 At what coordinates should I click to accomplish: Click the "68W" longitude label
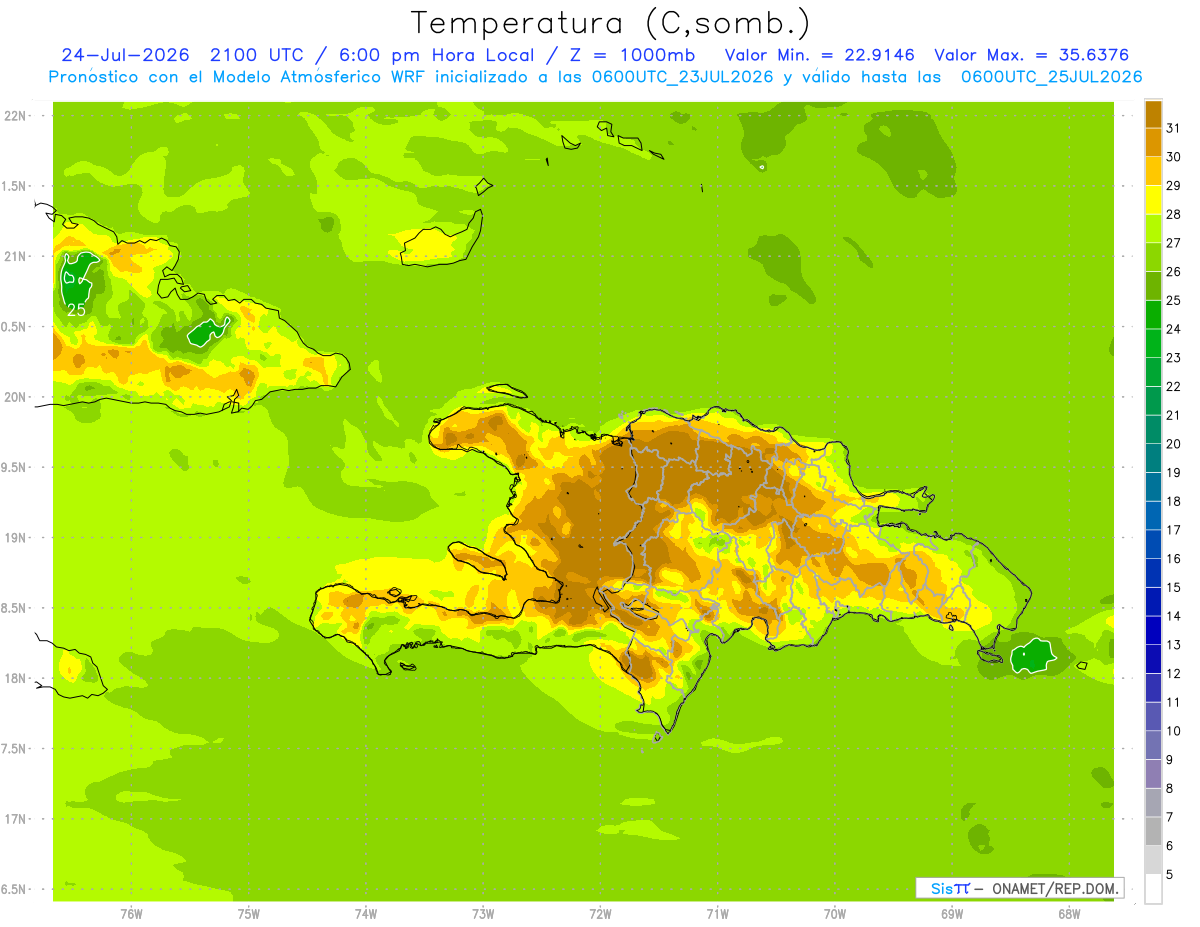coord(1069,914)
